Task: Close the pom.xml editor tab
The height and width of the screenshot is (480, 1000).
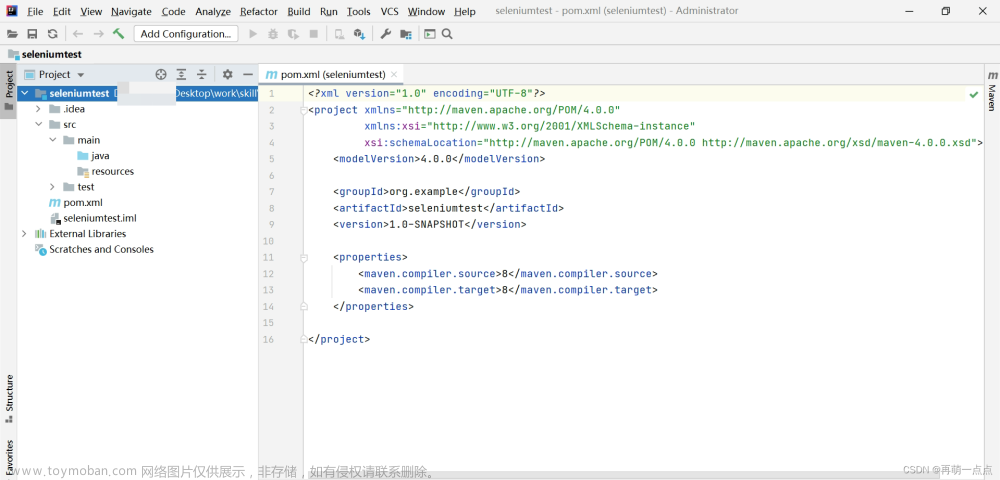Action: coord(394,74)
